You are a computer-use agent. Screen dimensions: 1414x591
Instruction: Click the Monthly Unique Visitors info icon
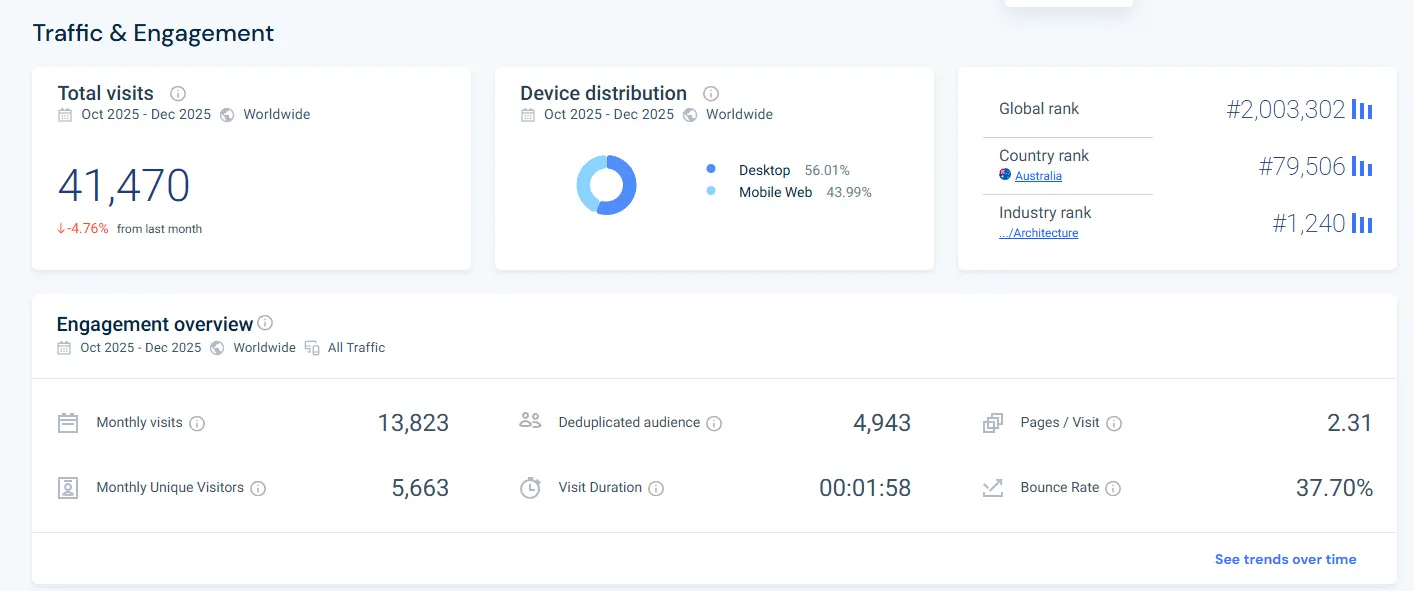point(259,488)
